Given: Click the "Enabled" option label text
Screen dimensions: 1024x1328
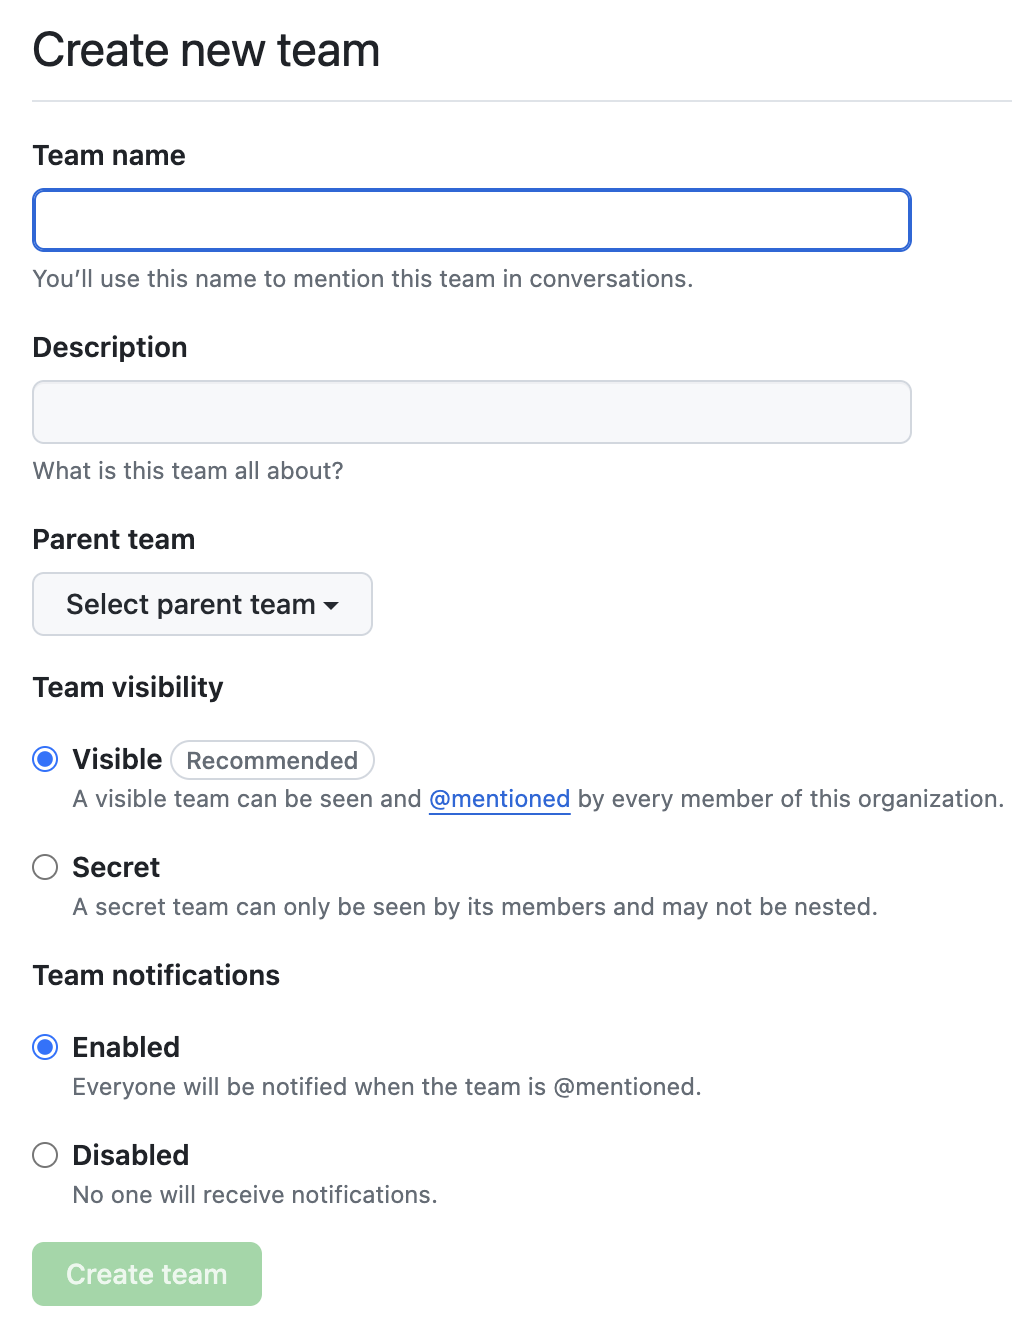Looking at the screenshot, I should pos(126,1047).
